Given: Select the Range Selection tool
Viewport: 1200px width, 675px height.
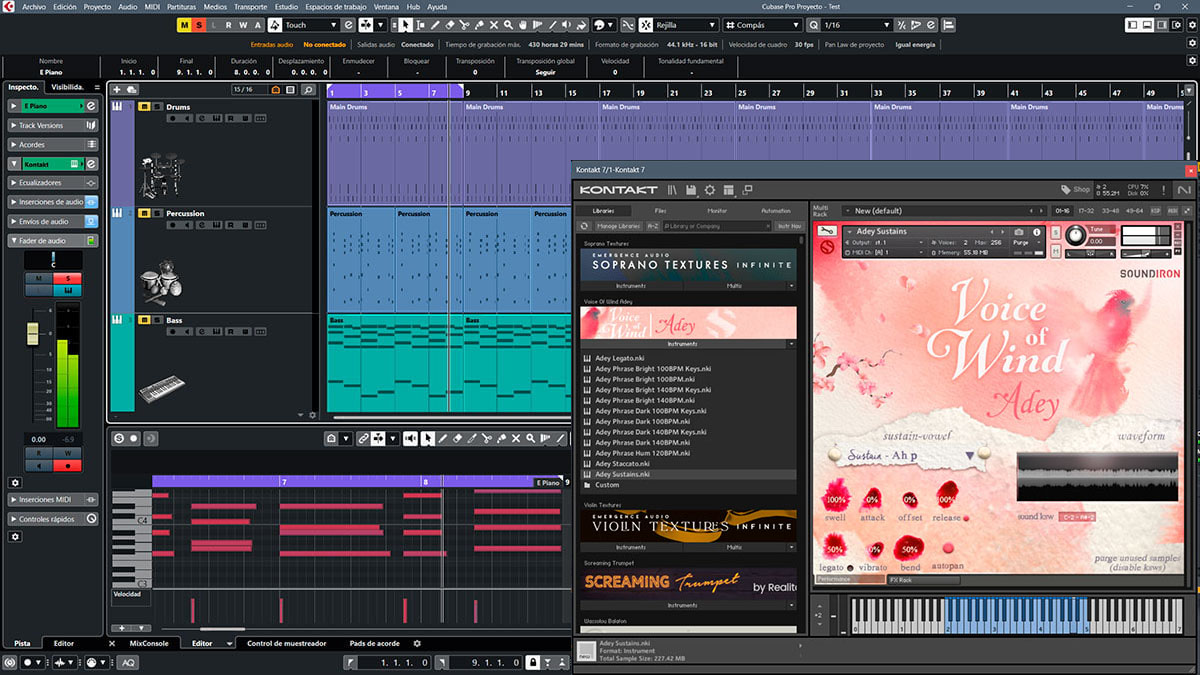Looking at the screenshot, I should click(419, 24).
